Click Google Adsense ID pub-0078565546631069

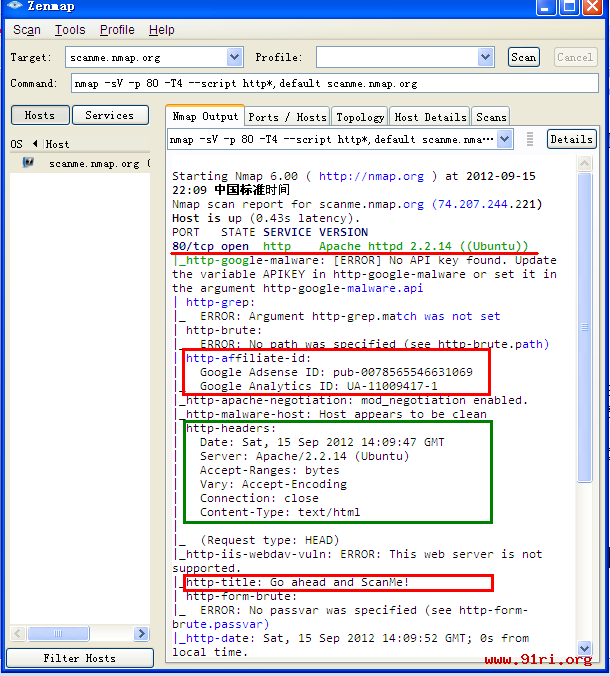pos(336,372)
